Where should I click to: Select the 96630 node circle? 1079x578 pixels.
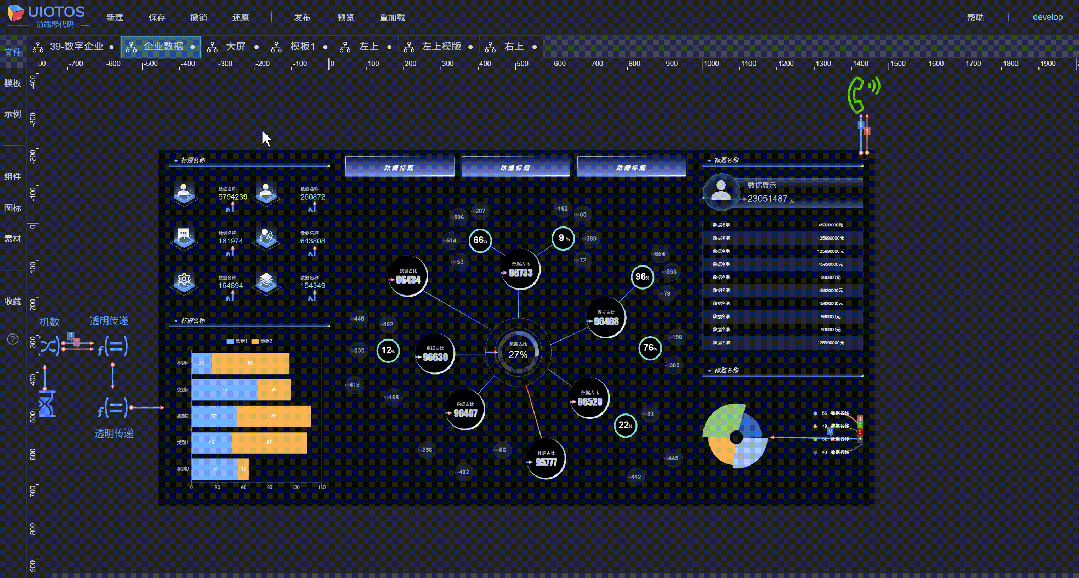(x=435, y=353)
